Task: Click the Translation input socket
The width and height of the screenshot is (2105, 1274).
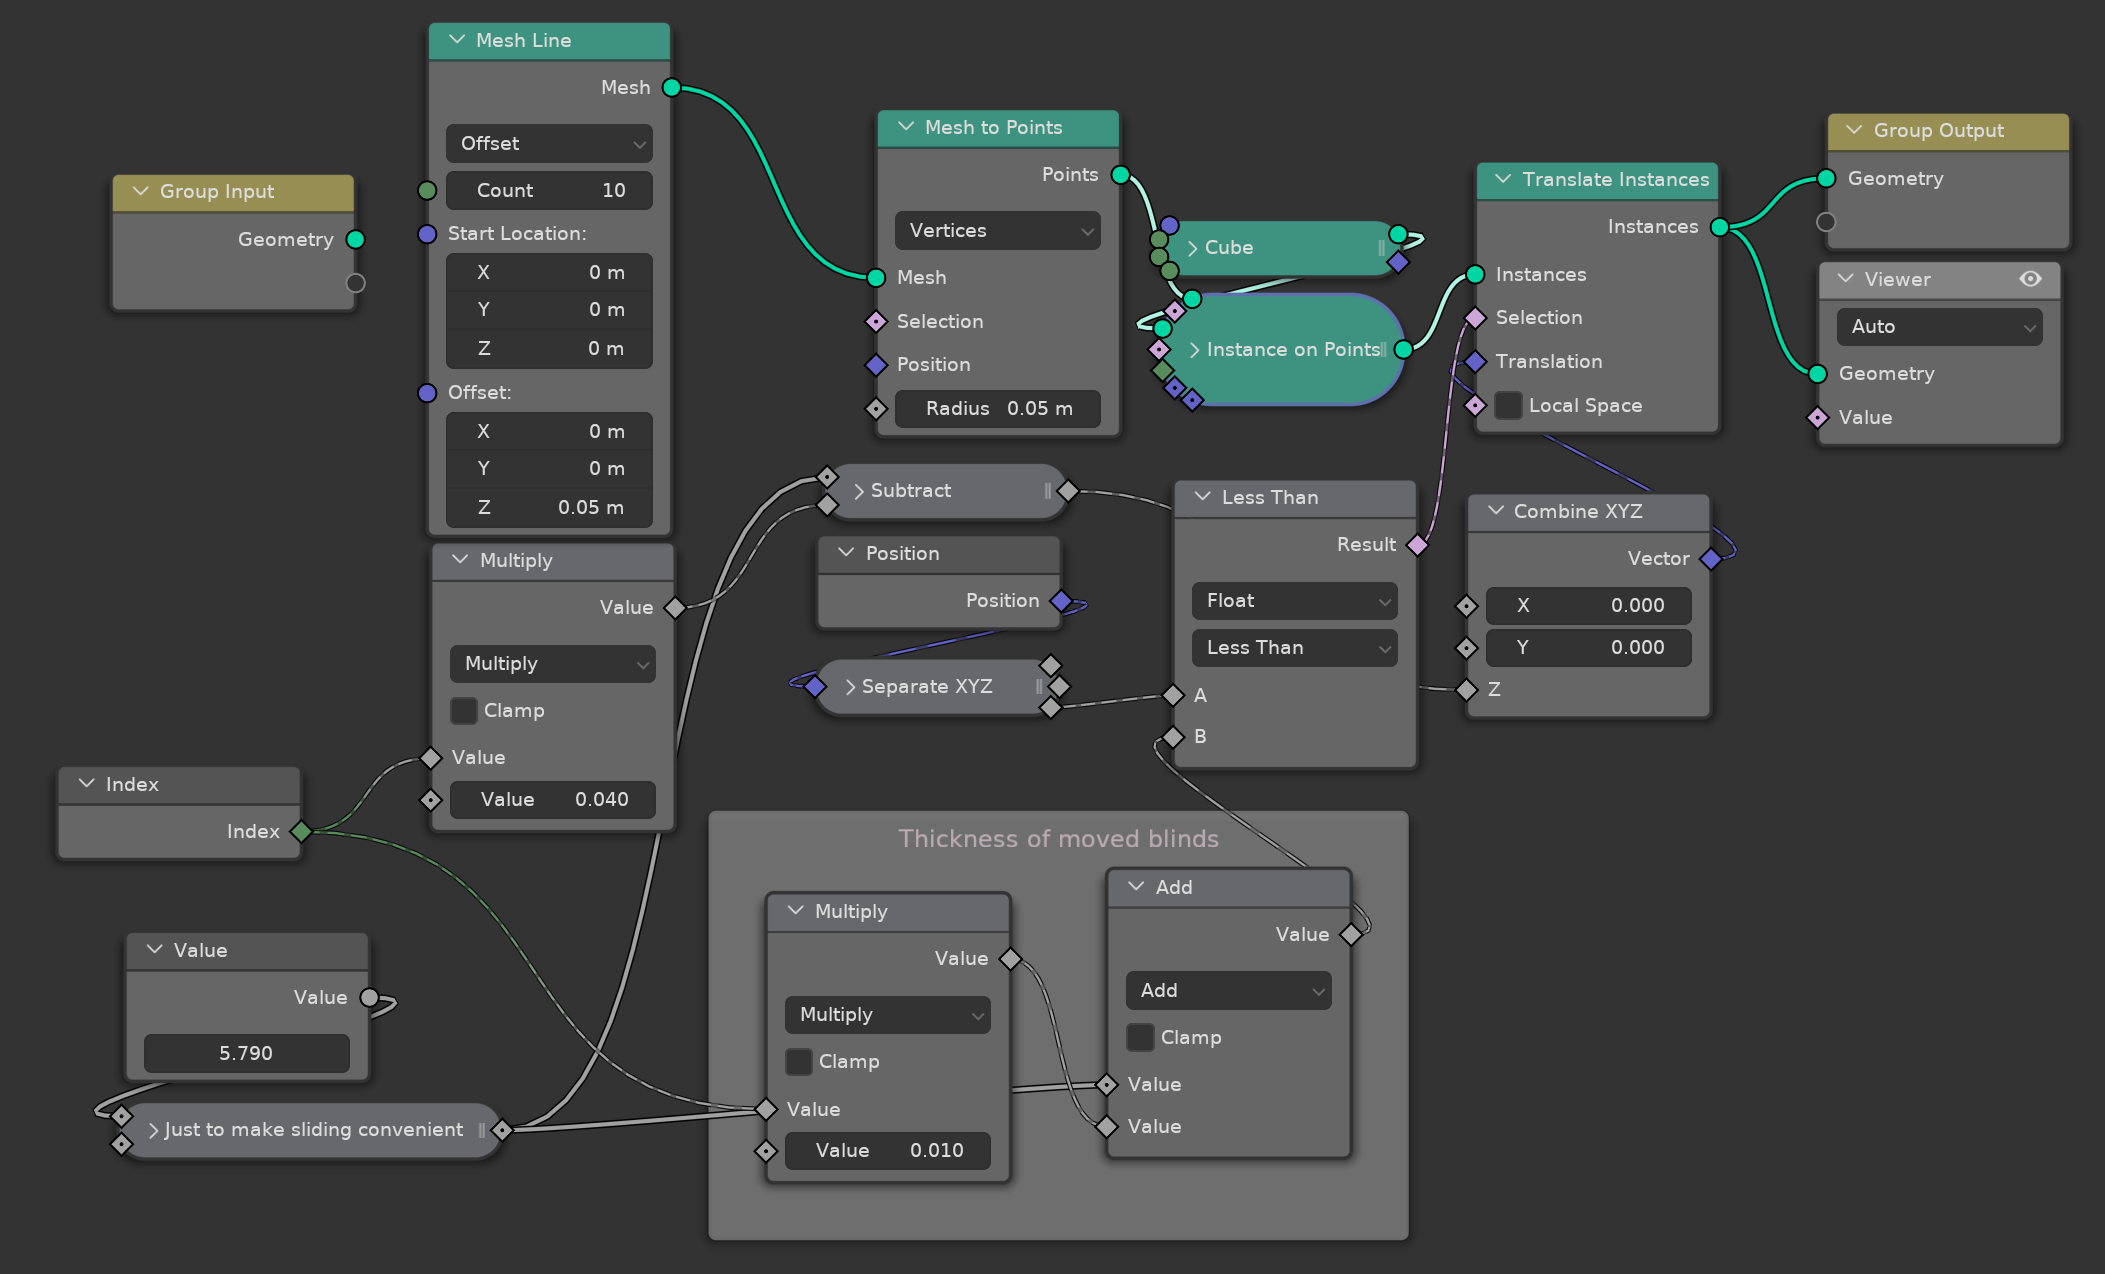Action: click(1475, 362)
